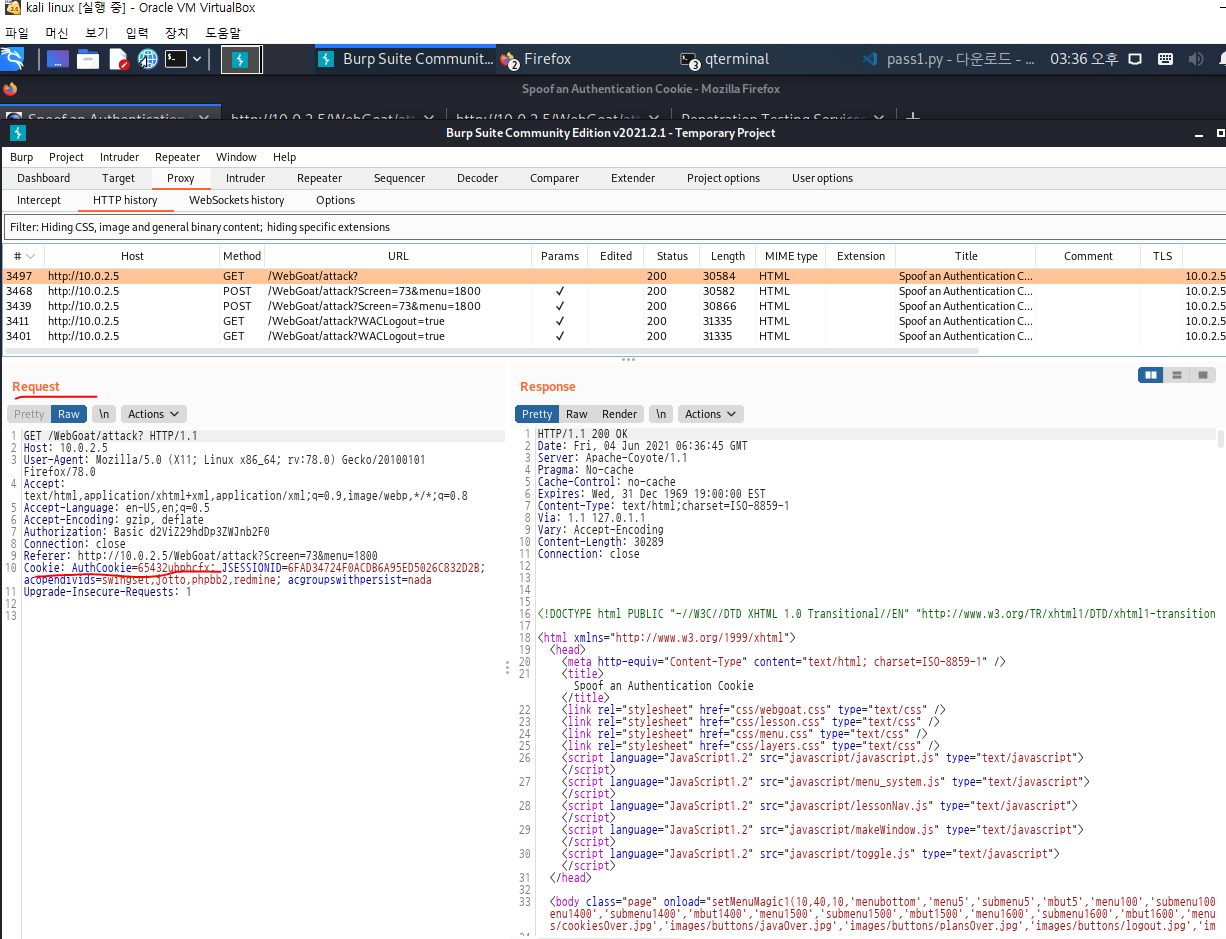This screenshot has height=939, width=1226.
Task: Select the Burp workspace switcher icon
Action: [x=240, y=60]
